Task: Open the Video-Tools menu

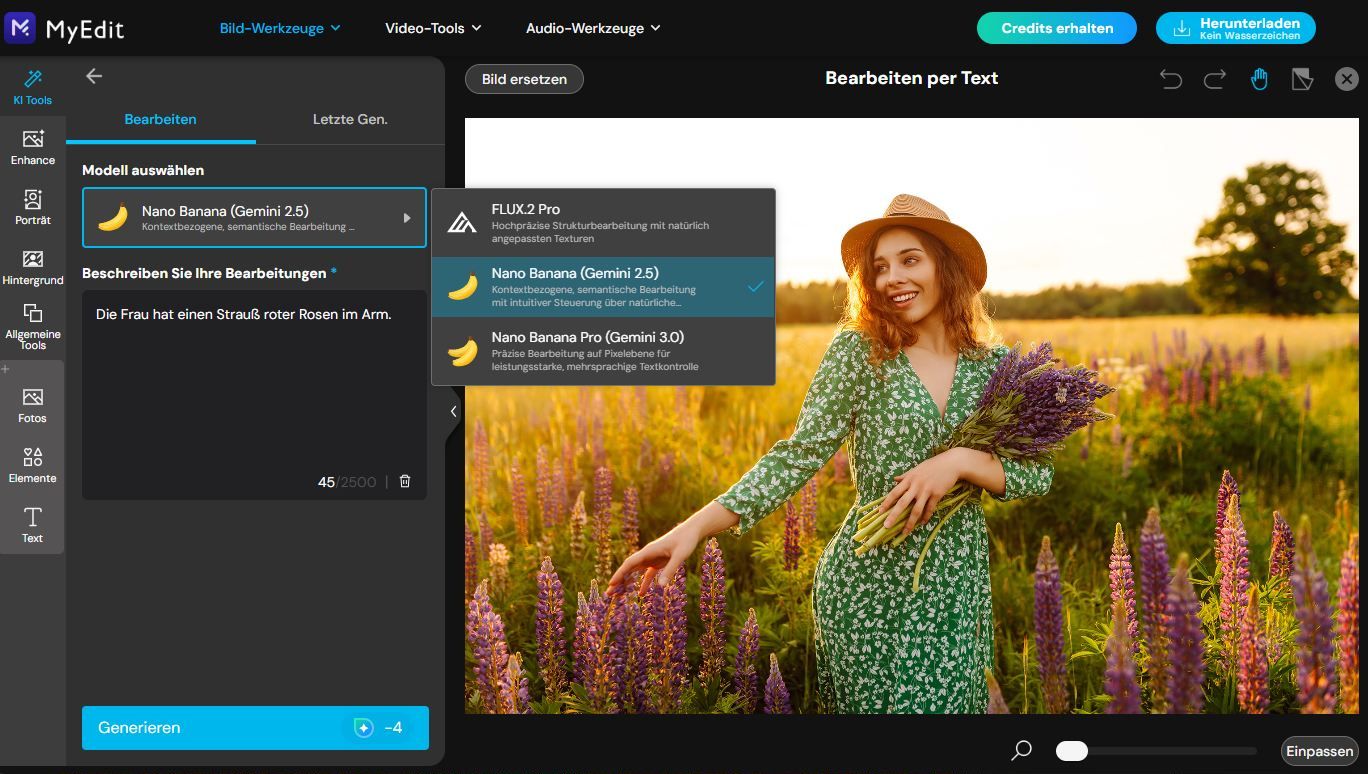Action: [x=433, y=28]
